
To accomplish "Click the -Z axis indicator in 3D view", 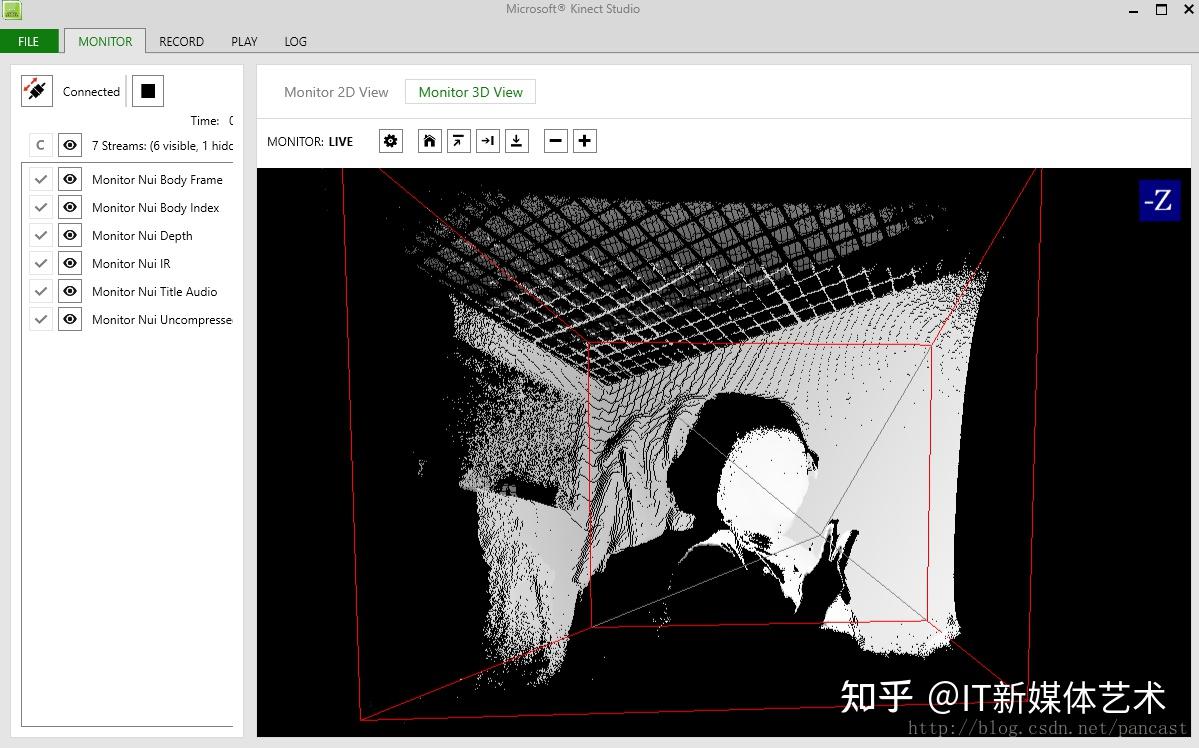I will coord(1159,200).
